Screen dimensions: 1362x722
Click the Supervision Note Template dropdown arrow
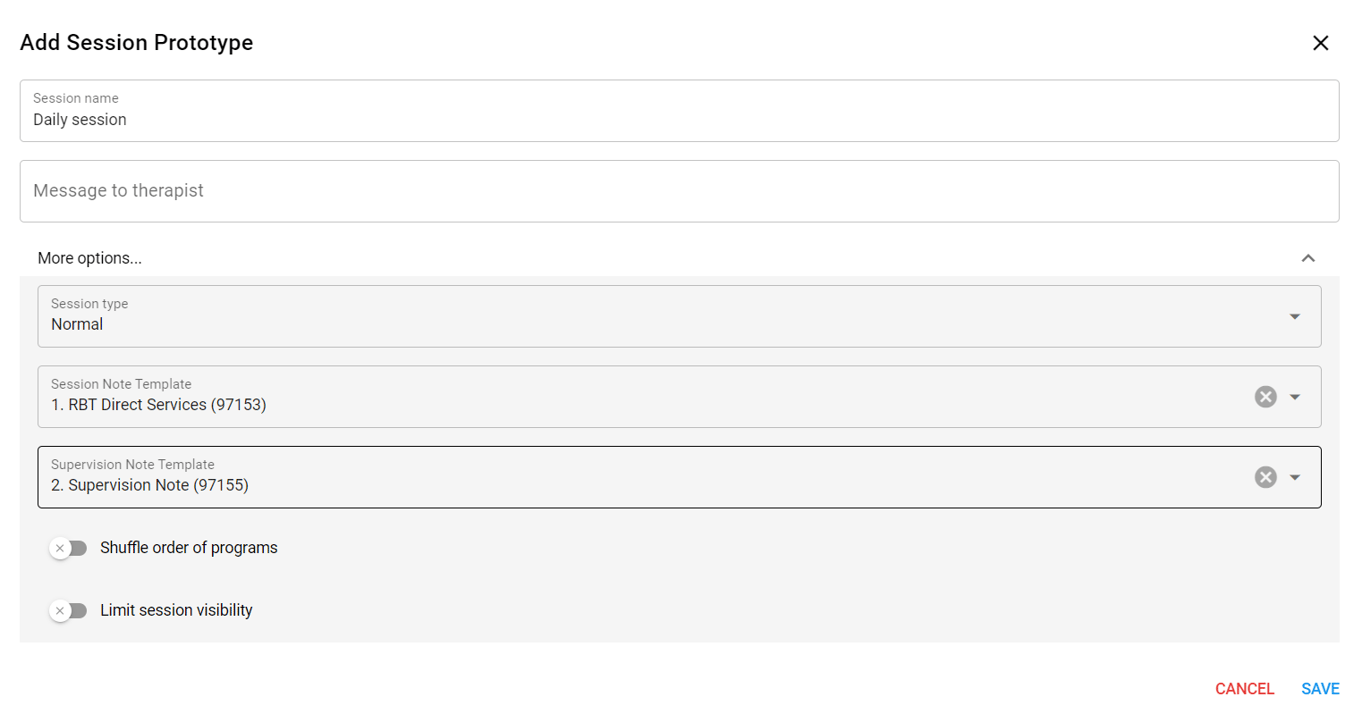pos(1294,477)
